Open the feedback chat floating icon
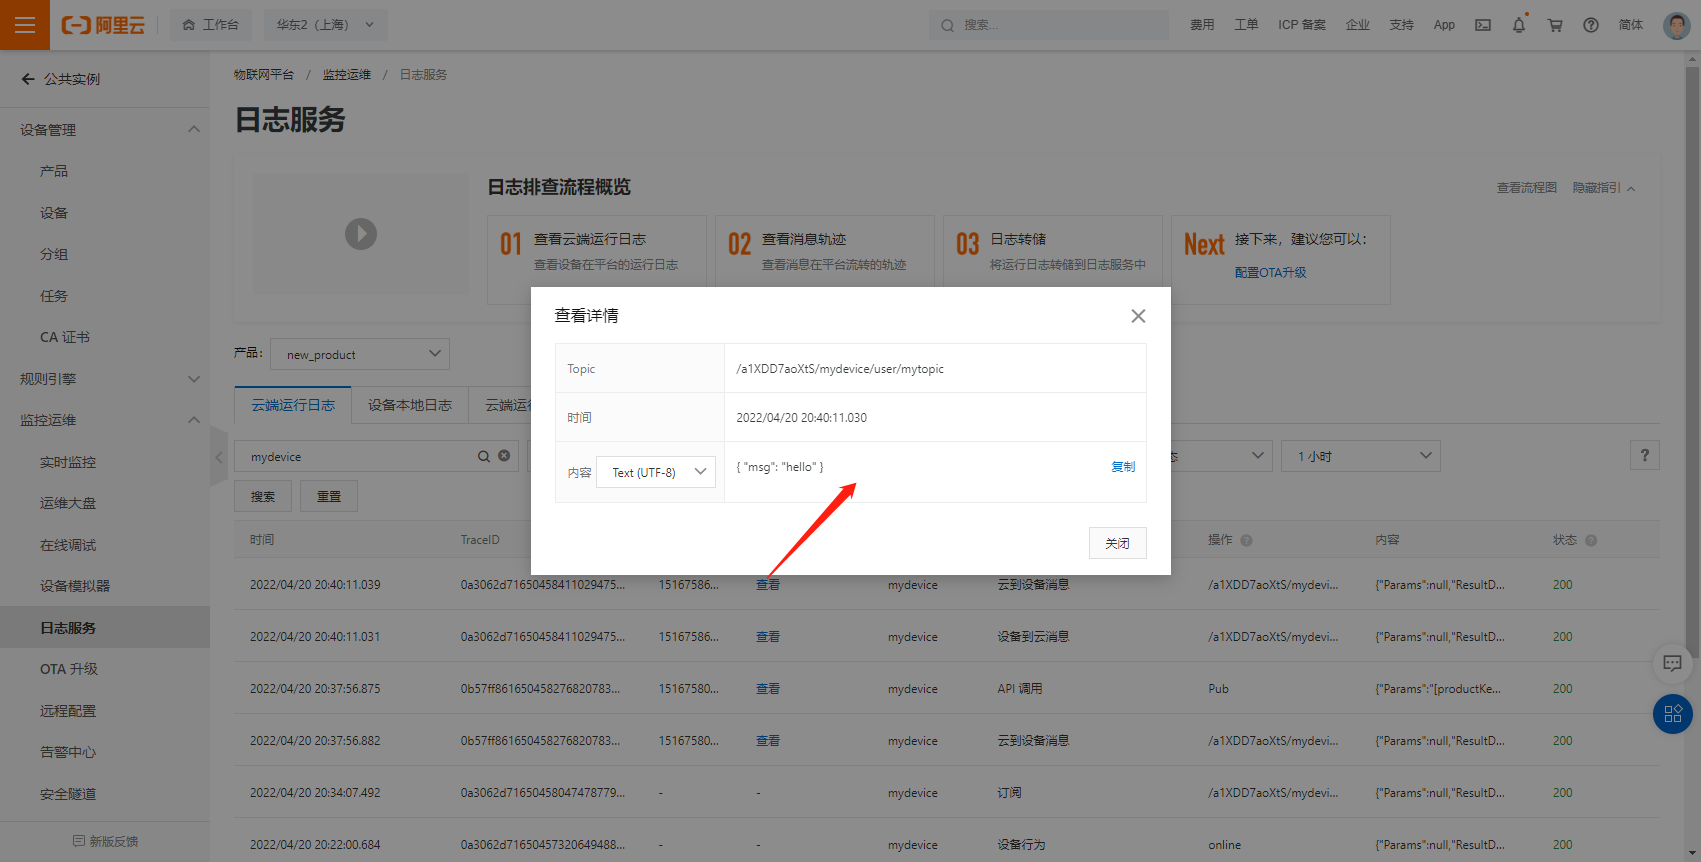This screenshot has height=862, width=1701. (1672, 663)
